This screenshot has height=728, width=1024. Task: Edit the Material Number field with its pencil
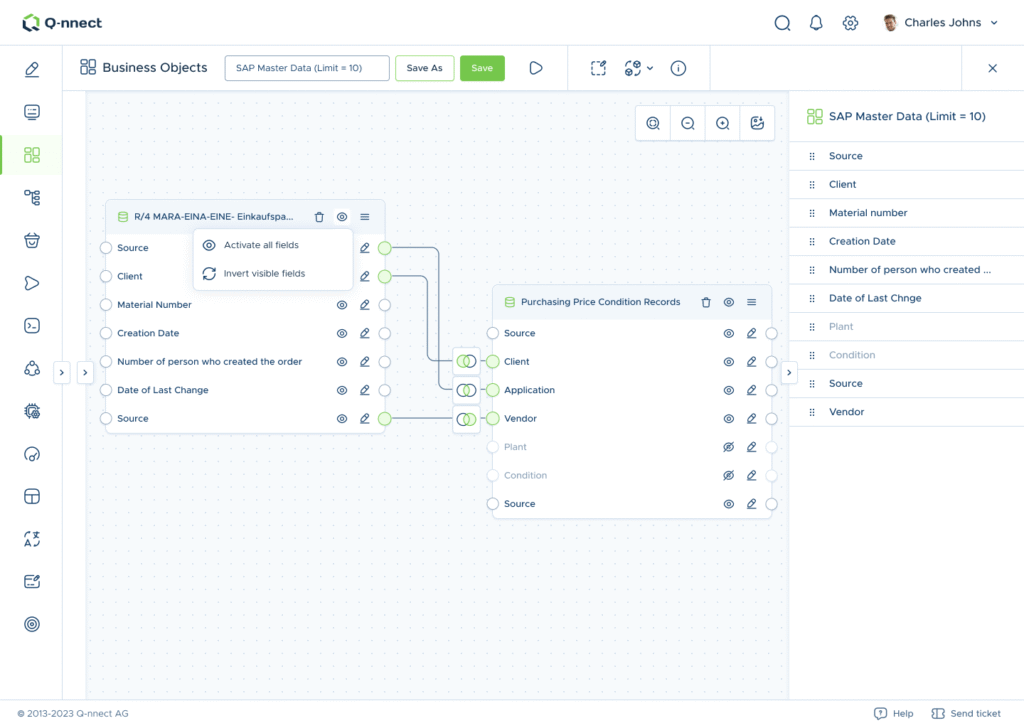pos(364,305)
